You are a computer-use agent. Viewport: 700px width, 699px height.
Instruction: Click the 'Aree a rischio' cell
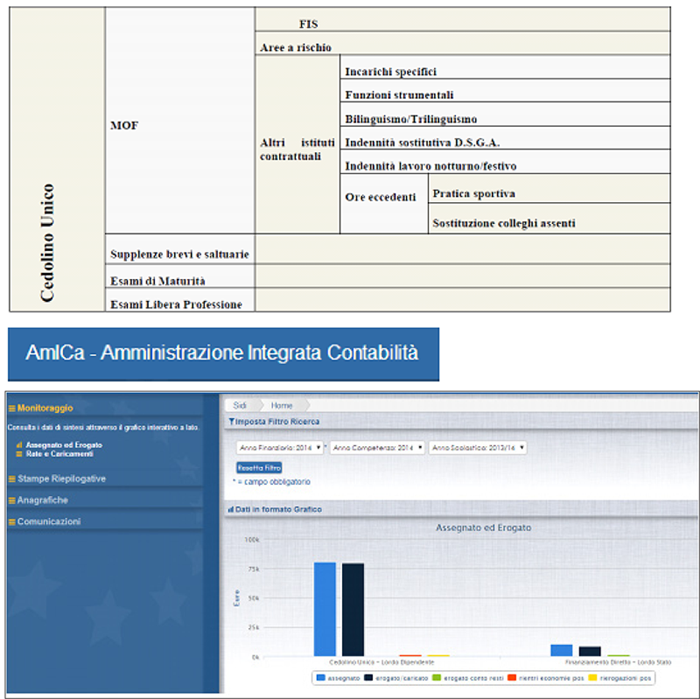tap(462, 43)
